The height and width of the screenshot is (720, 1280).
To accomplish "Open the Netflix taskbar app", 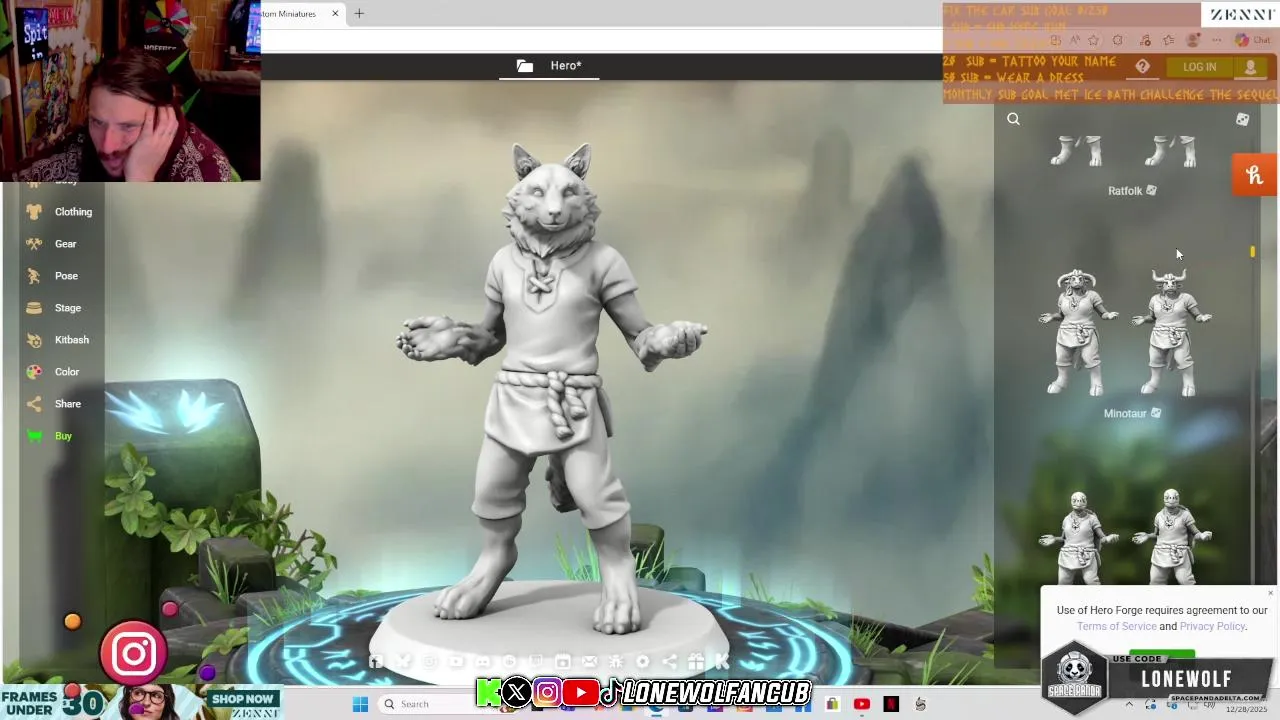I will coord(891,704).
